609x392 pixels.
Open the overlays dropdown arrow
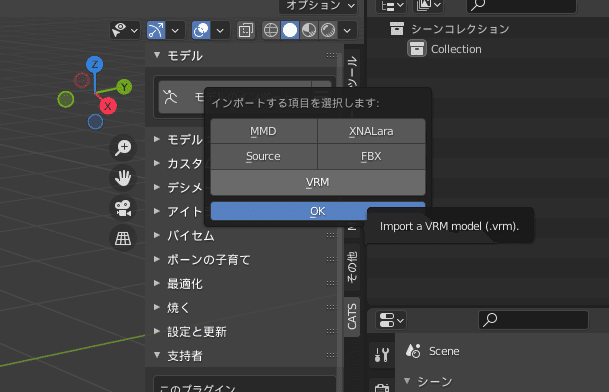(x=220, y=30)
